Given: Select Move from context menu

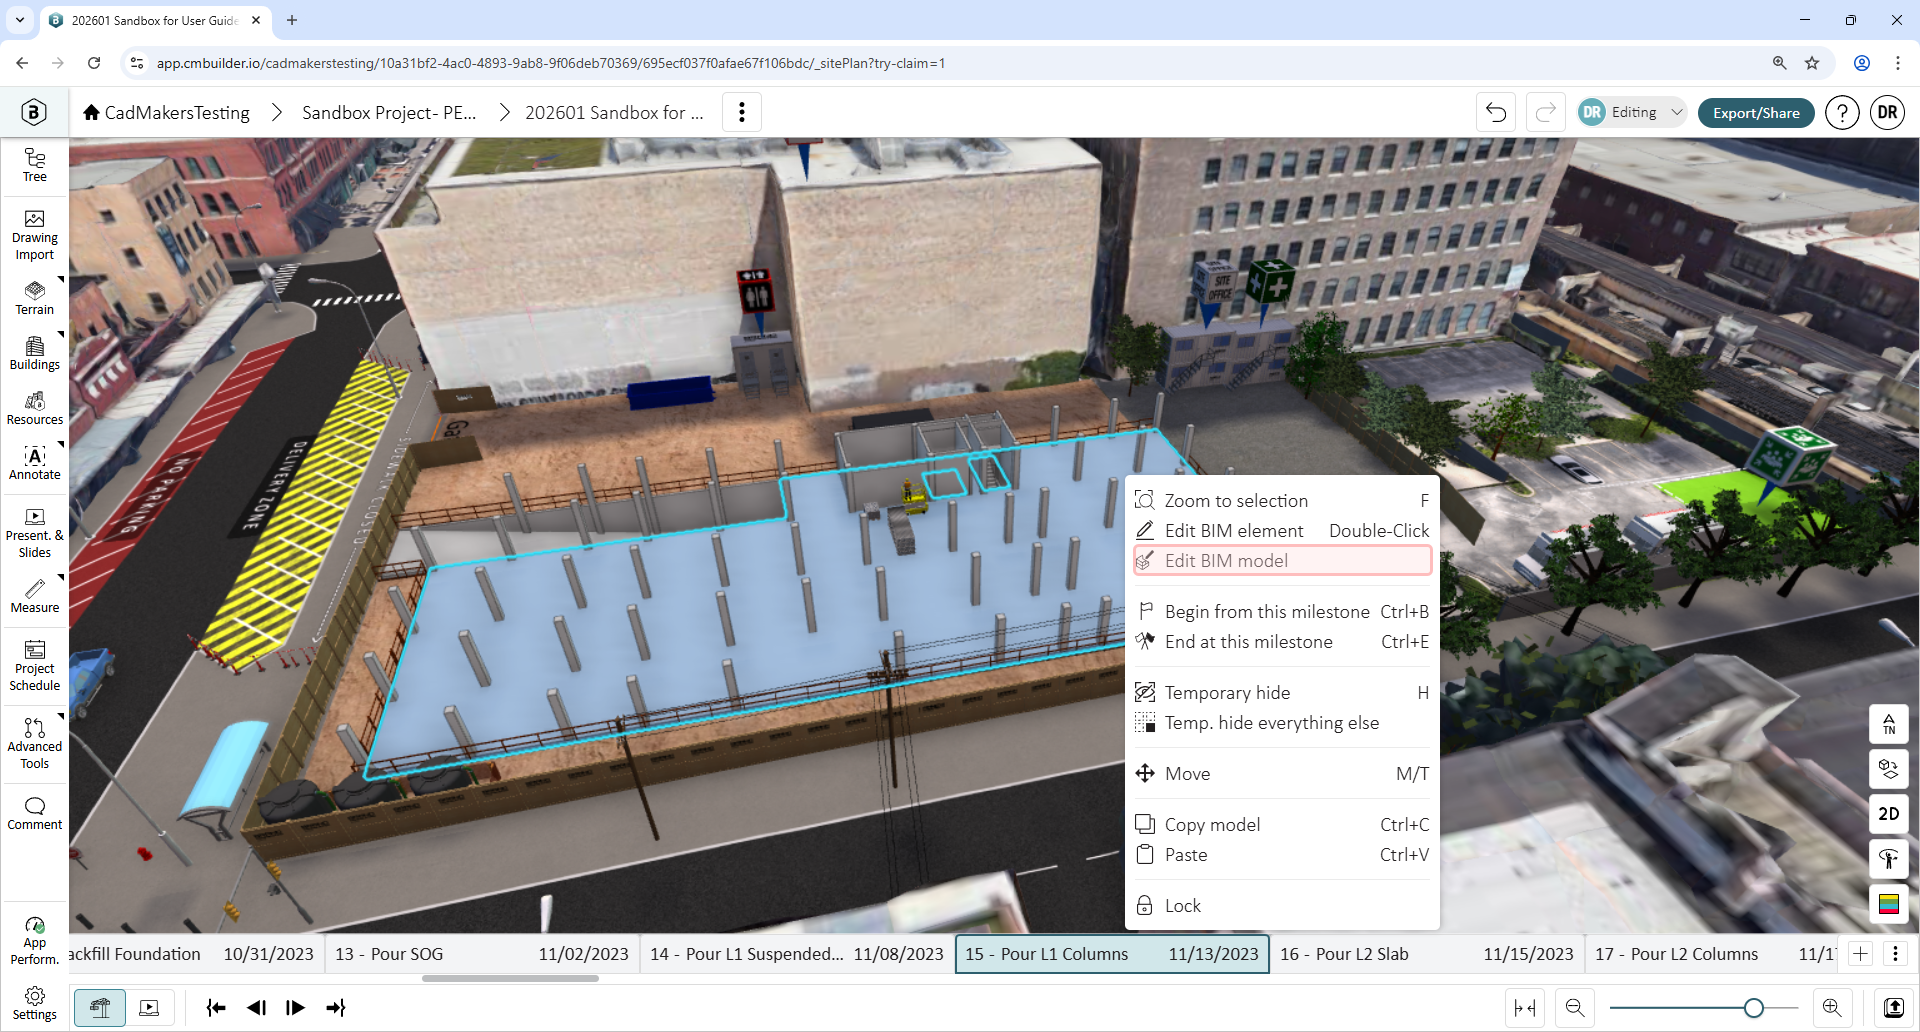Looking at the screenshot, I should point(1282,774).
